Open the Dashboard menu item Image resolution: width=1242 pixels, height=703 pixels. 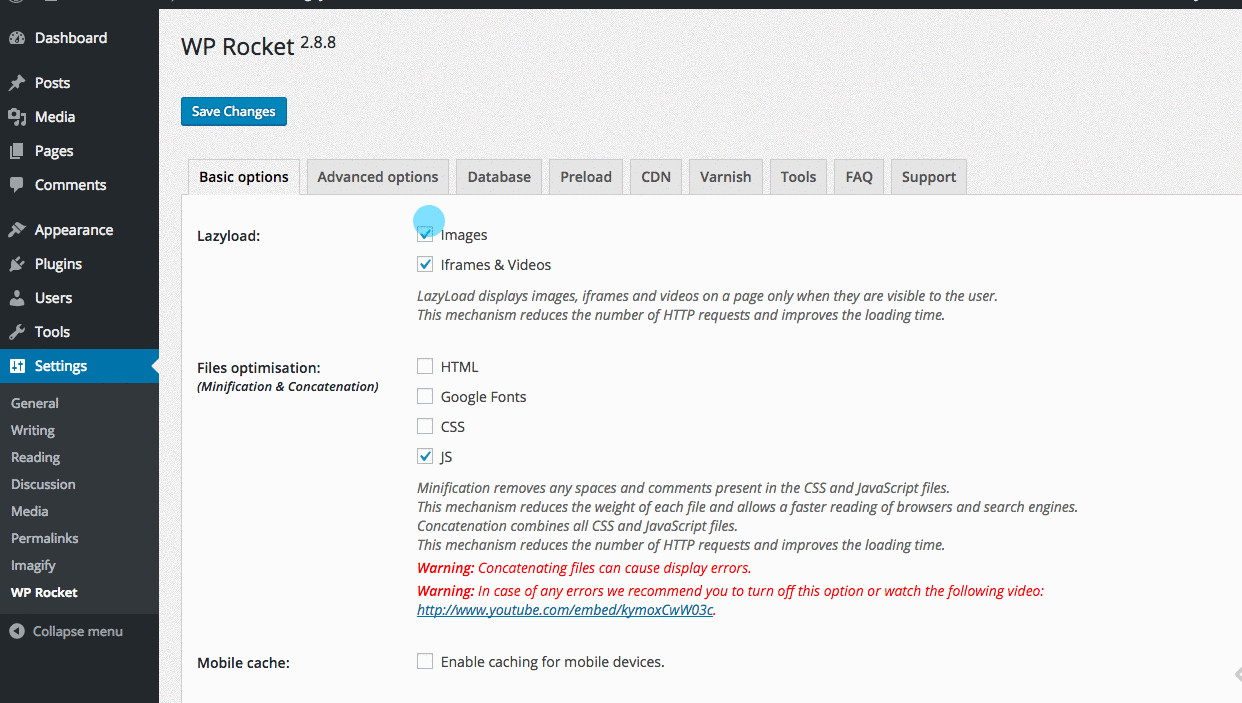(x=79, y=38)
